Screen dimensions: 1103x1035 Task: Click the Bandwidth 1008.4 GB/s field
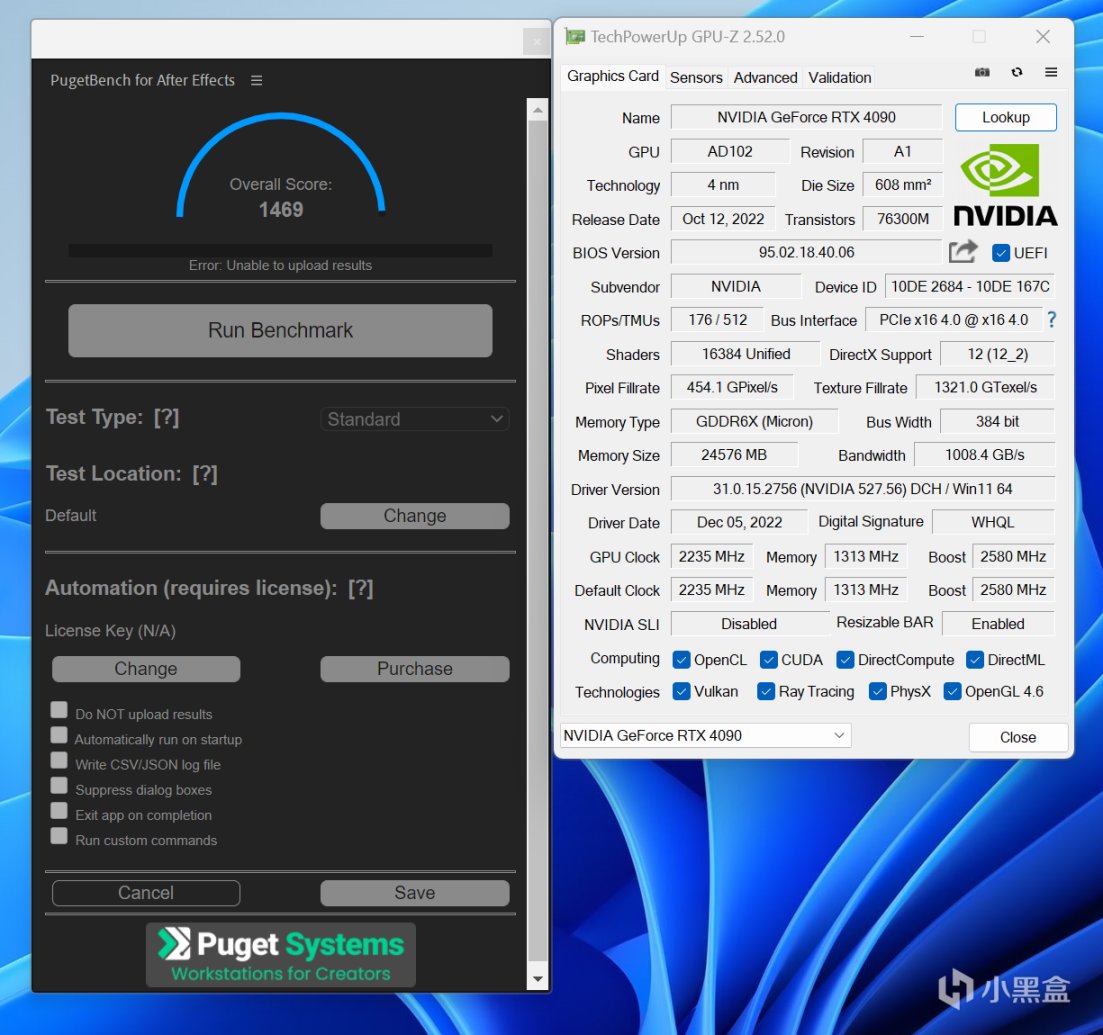[984, 455]
